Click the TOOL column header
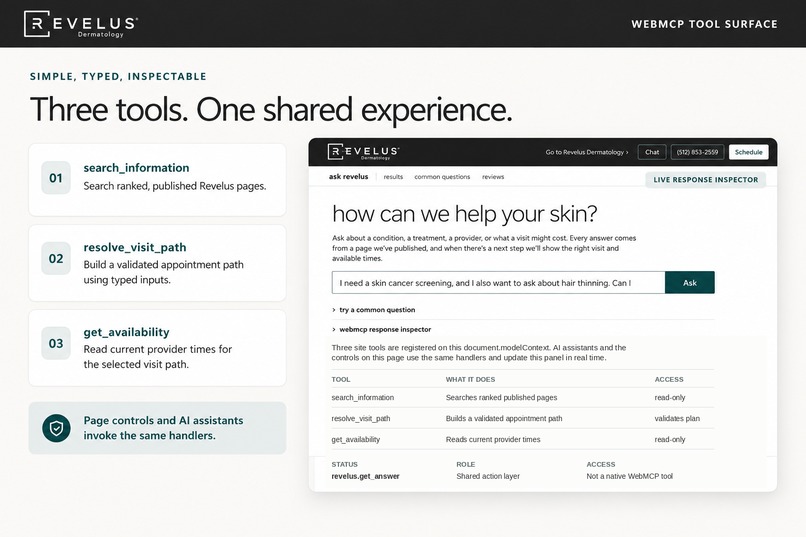806x537 pixels. point(341,379)
